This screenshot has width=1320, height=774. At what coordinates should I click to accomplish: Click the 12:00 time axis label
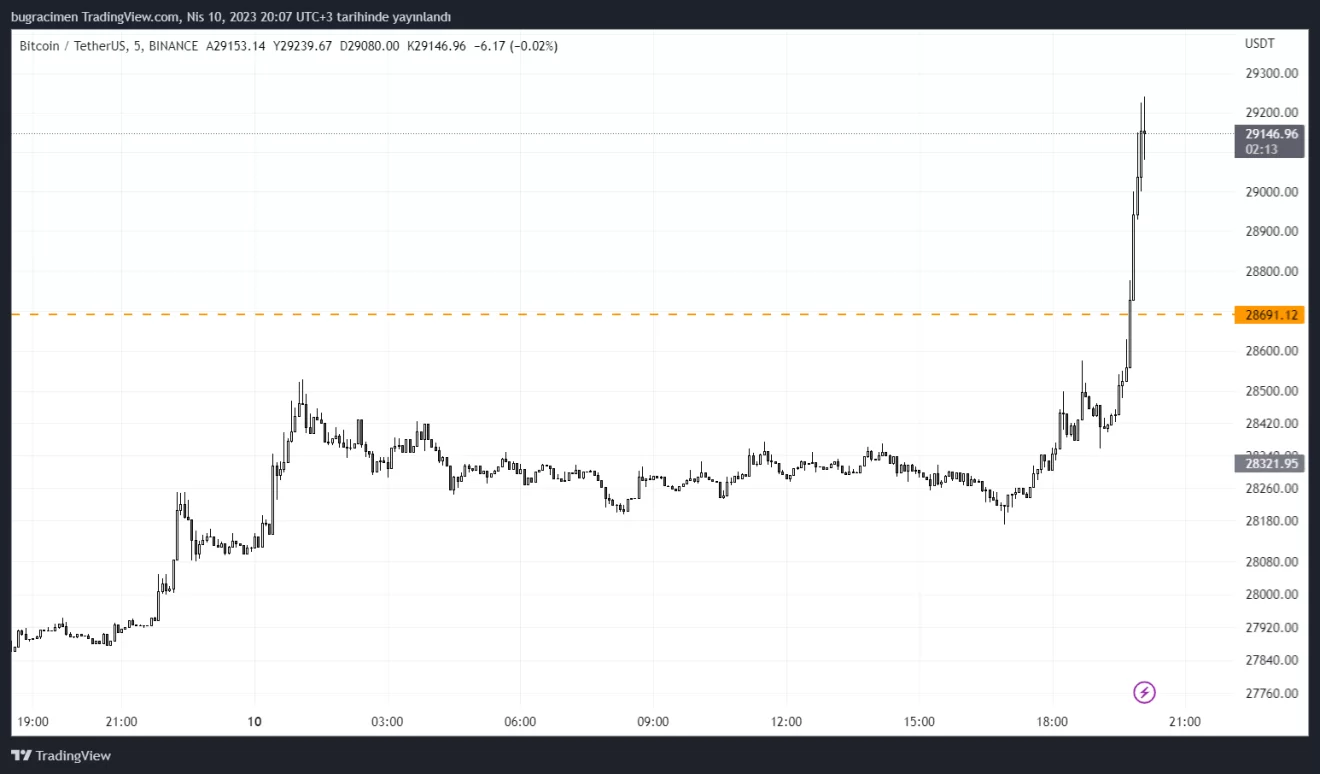coord(786,721)
